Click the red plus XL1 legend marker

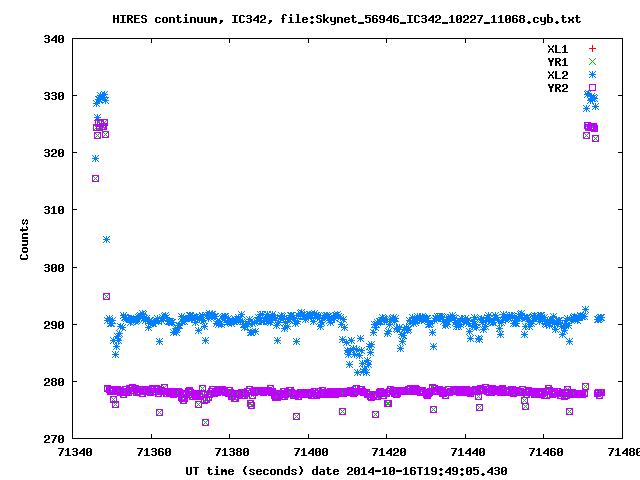pos(592,49)
